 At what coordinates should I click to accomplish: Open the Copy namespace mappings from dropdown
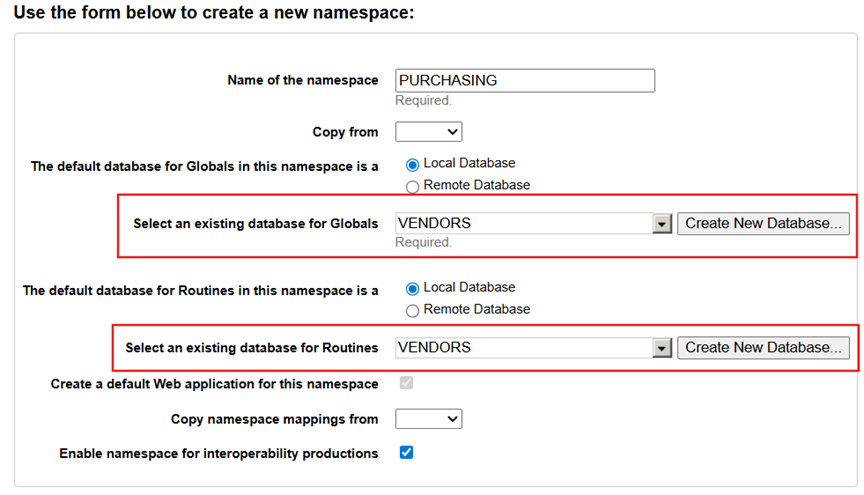[429, 419]
